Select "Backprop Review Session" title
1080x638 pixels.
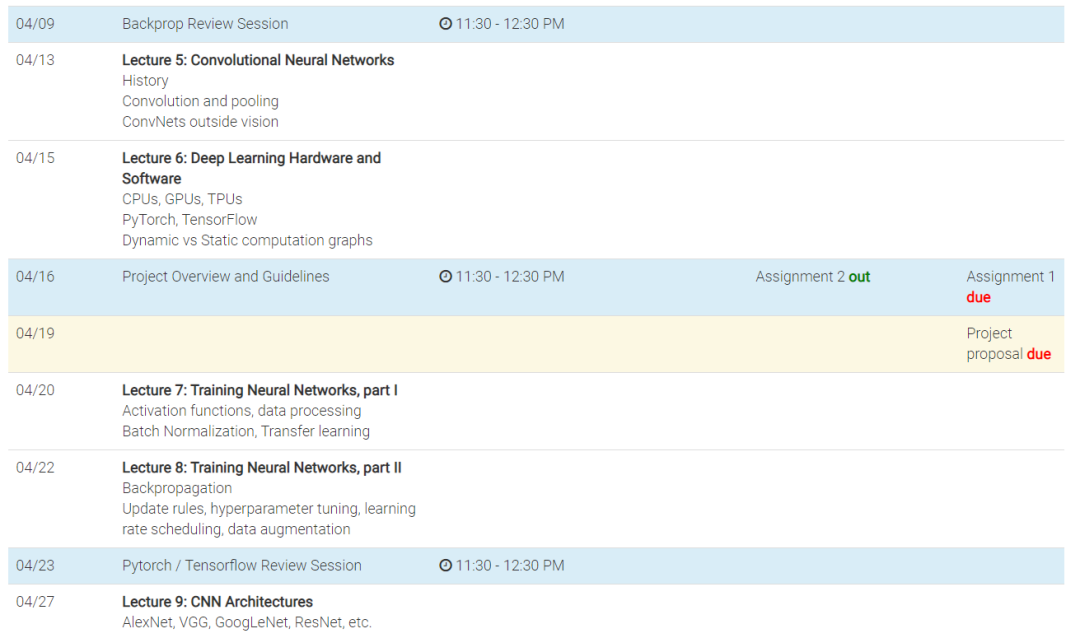pos(205,24)
